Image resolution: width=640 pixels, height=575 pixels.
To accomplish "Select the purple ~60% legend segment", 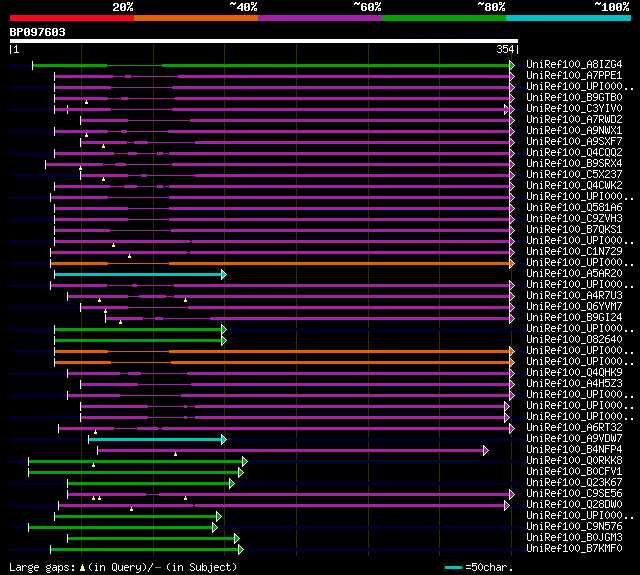I will [x=319, y=17].
